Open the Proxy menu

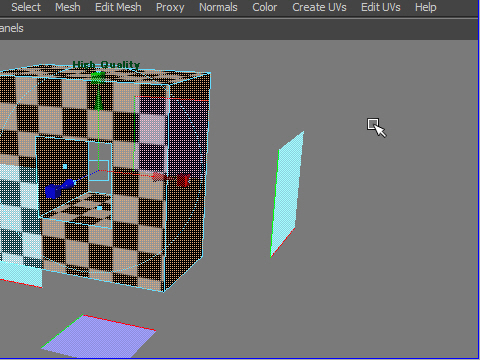click(x=170, y=7)
